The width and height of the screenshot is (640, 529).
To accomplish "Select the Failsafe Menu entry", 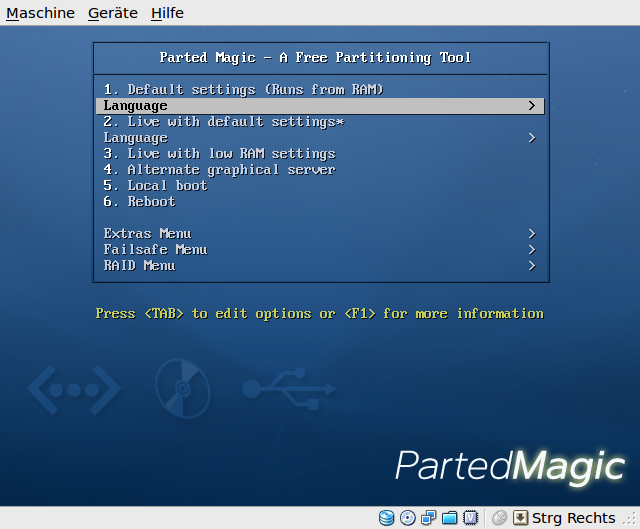I will pyautogui.click(x=156, y=250).
